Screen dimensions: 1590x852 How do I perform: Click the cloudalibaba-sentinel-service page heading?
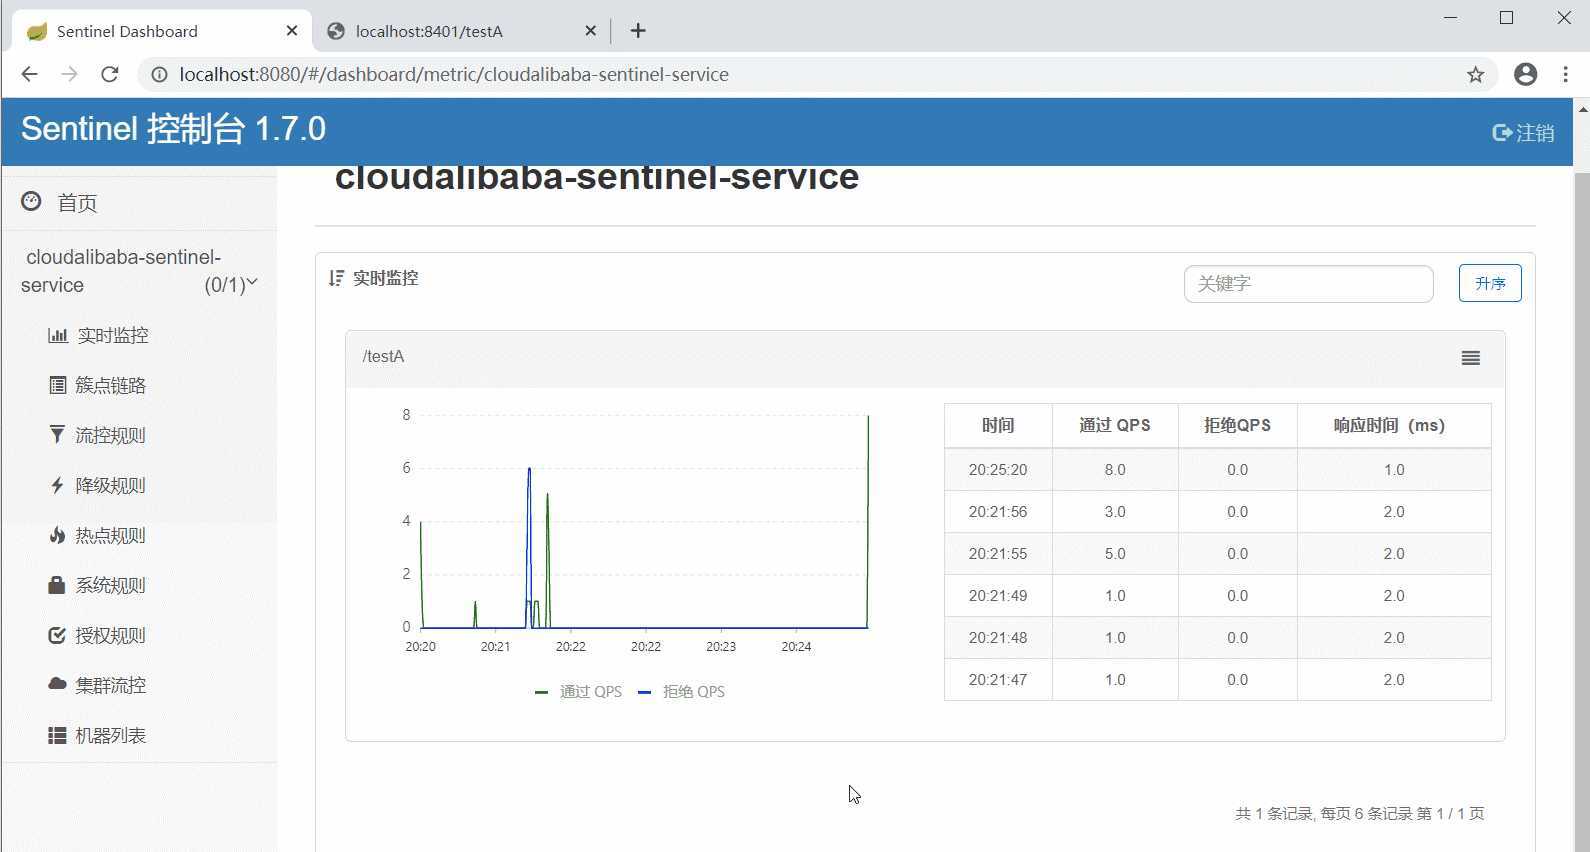coord(597,177)
